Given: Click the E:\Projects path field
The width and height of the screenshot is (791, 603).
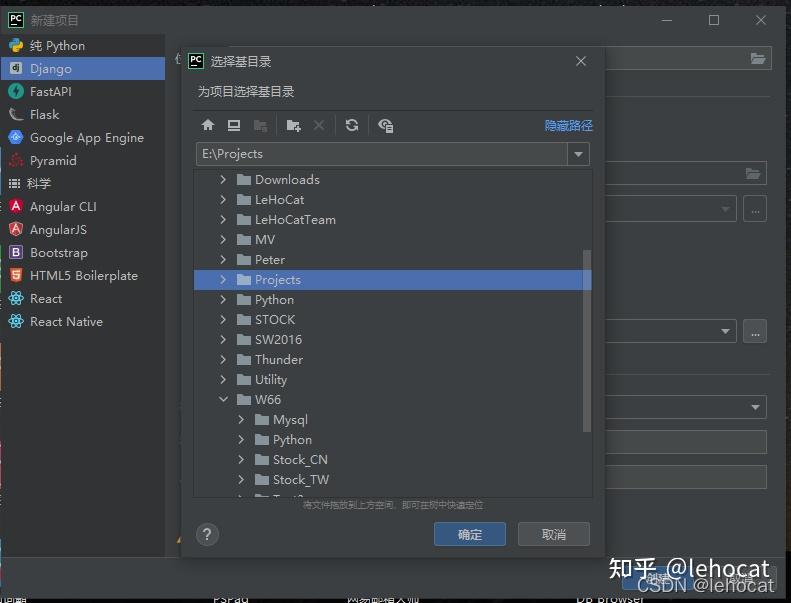Looking at the screenshot, I should click(x=382, y=154).
